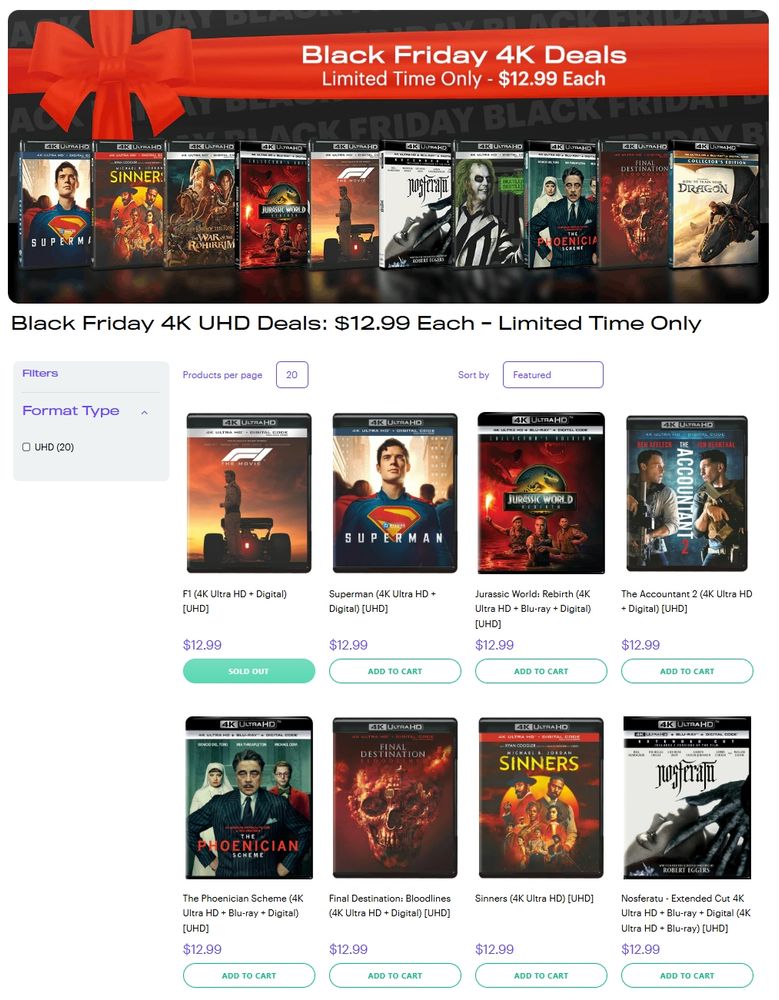Screen dimensions: 779x1000
Task: Open Final Destination: Bloodlines title link
Action: pyautogui.click(x=390, y=906)
